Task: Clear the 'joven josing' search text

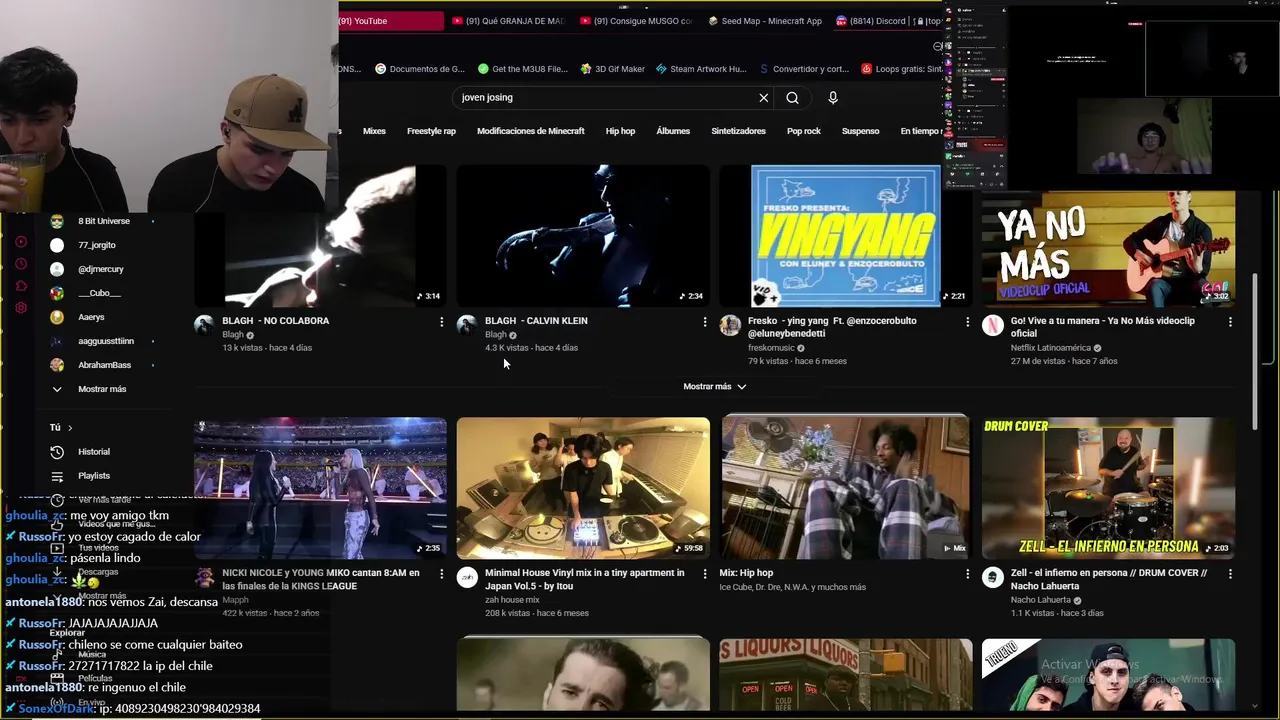Action: 764,98
